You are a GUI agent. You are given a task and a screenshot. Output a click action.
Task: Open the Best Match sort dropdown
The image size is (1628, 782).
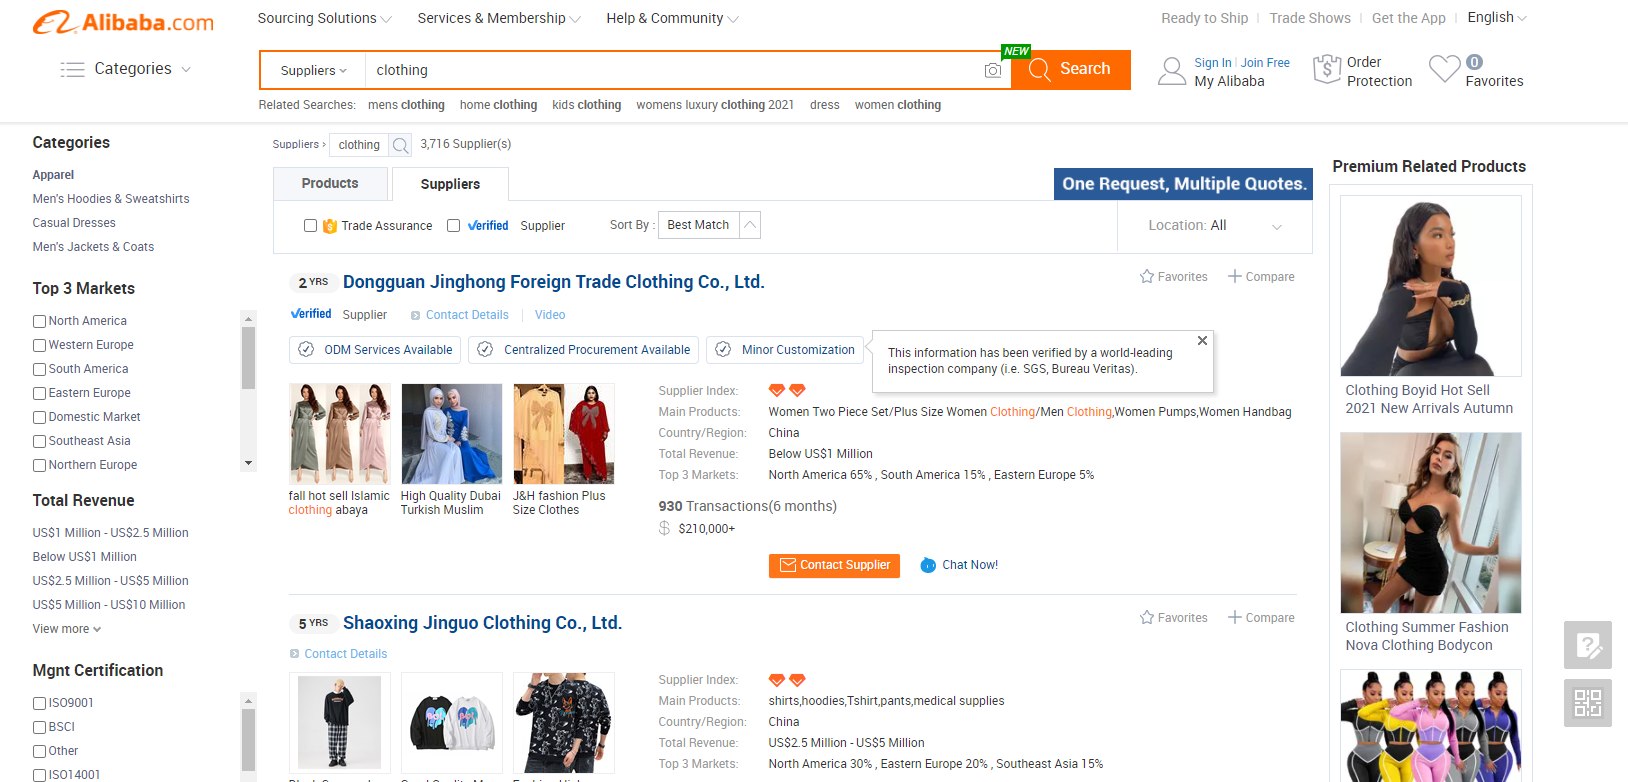(x=709, y=225)
